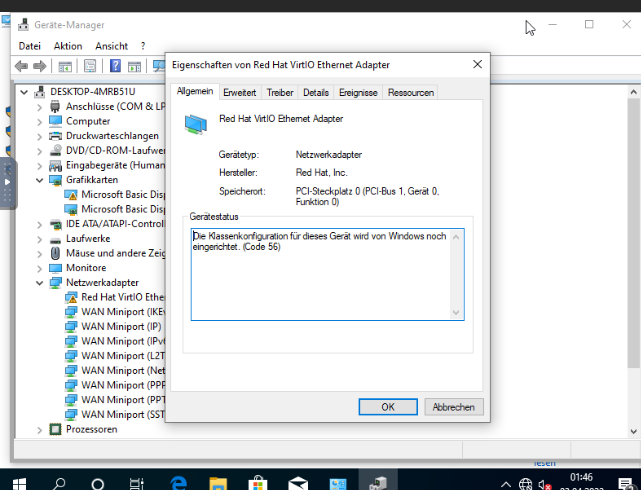The width and height of the screenshot is (641, 490).
Task: Switch to the Ressourcen tab
Action: [x=411, y=93]
